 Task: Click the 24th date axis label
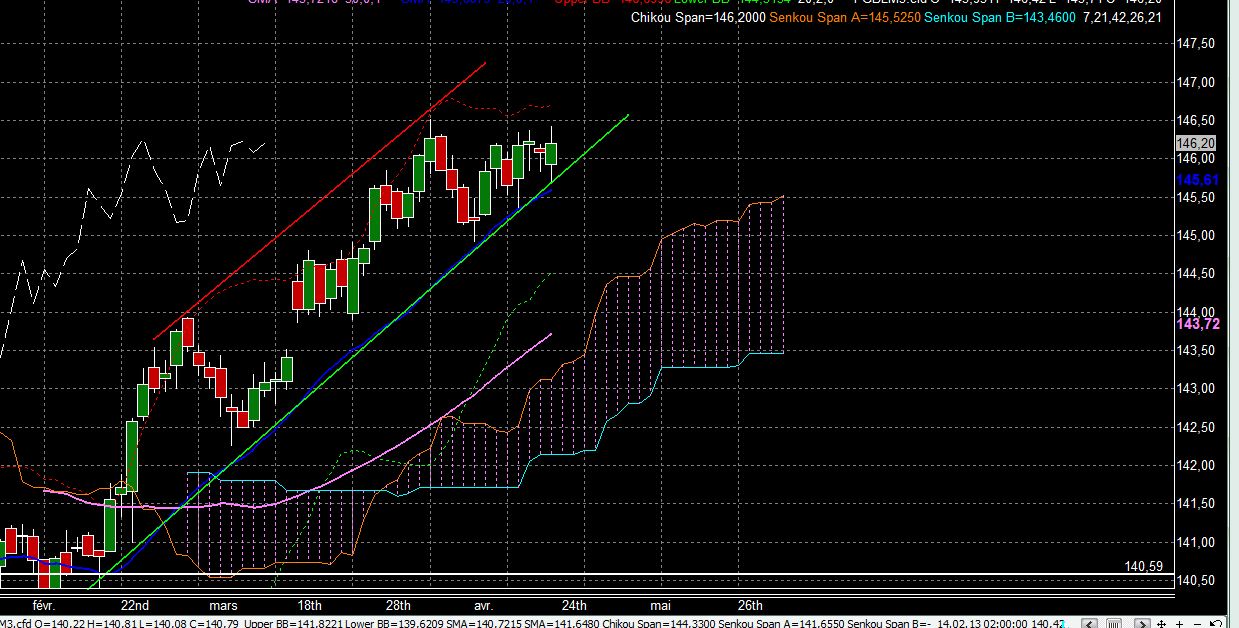[574, 606]
